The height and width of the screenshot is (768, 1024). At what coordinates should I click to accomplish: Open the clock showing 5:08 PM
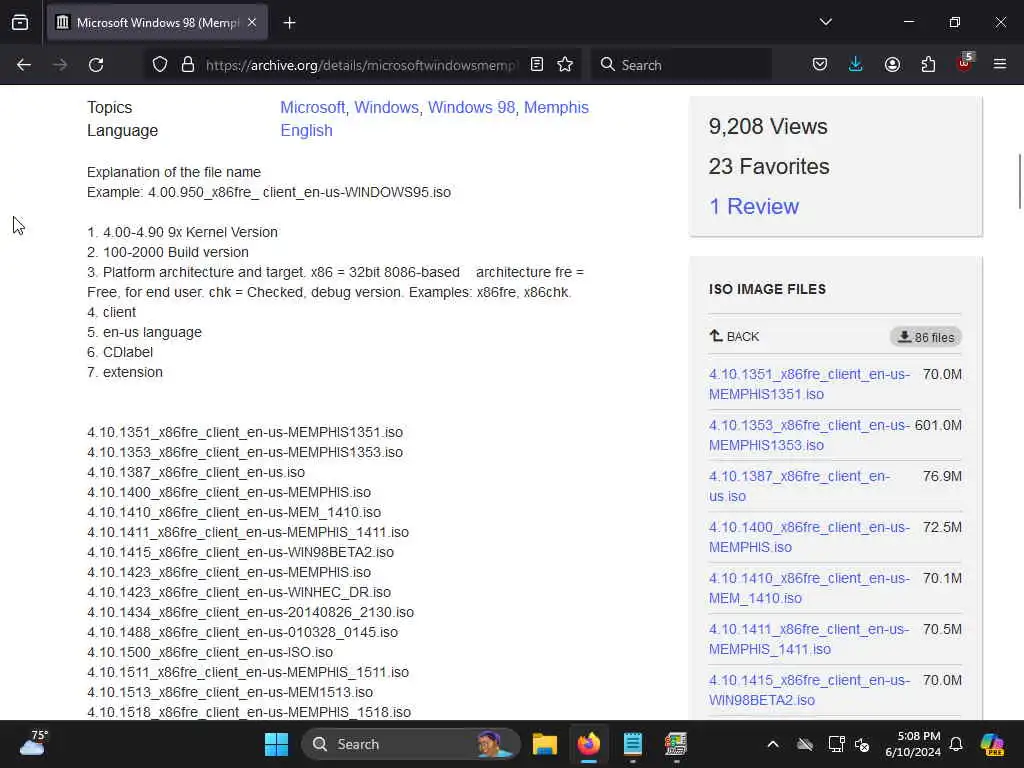pyautogui.click(x=912, y=744)
